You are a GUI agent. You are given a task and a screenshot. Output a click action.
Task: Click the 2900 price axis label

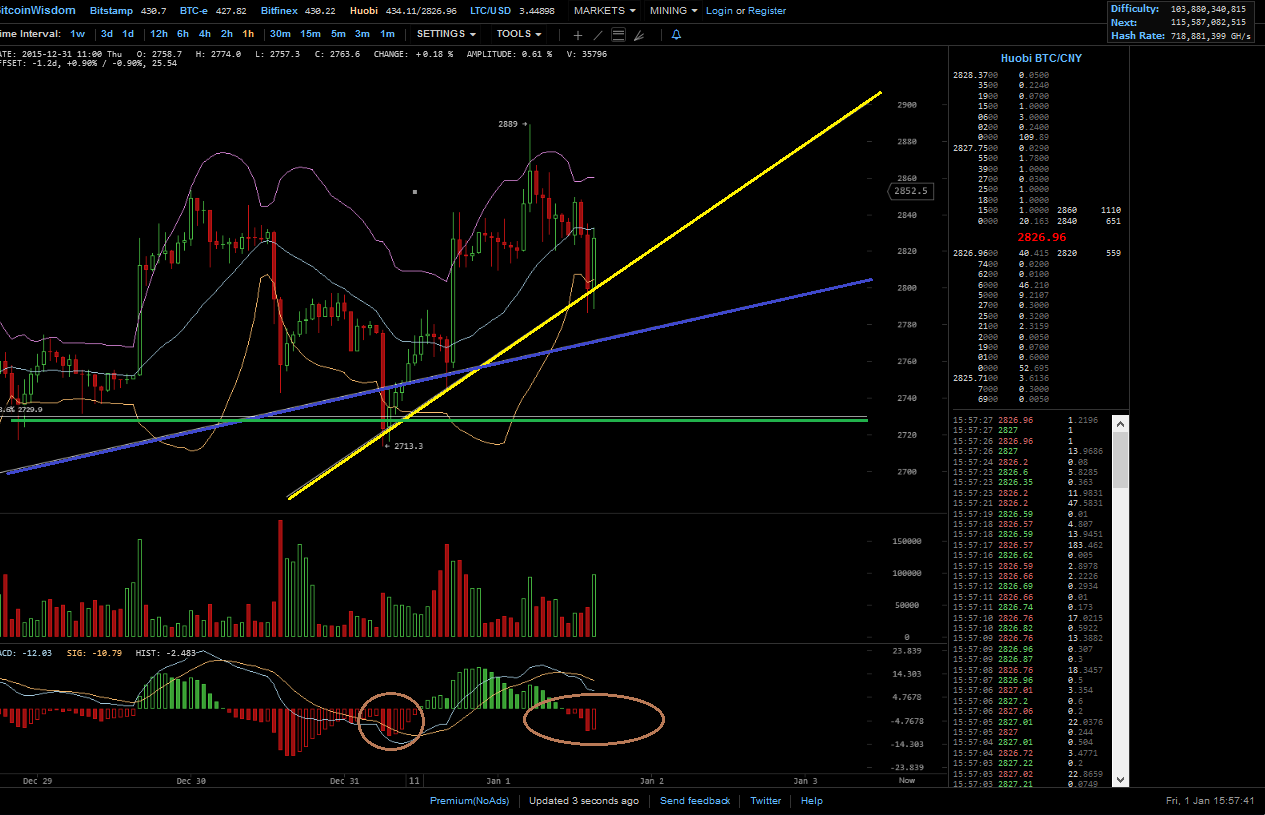[907, 105]
